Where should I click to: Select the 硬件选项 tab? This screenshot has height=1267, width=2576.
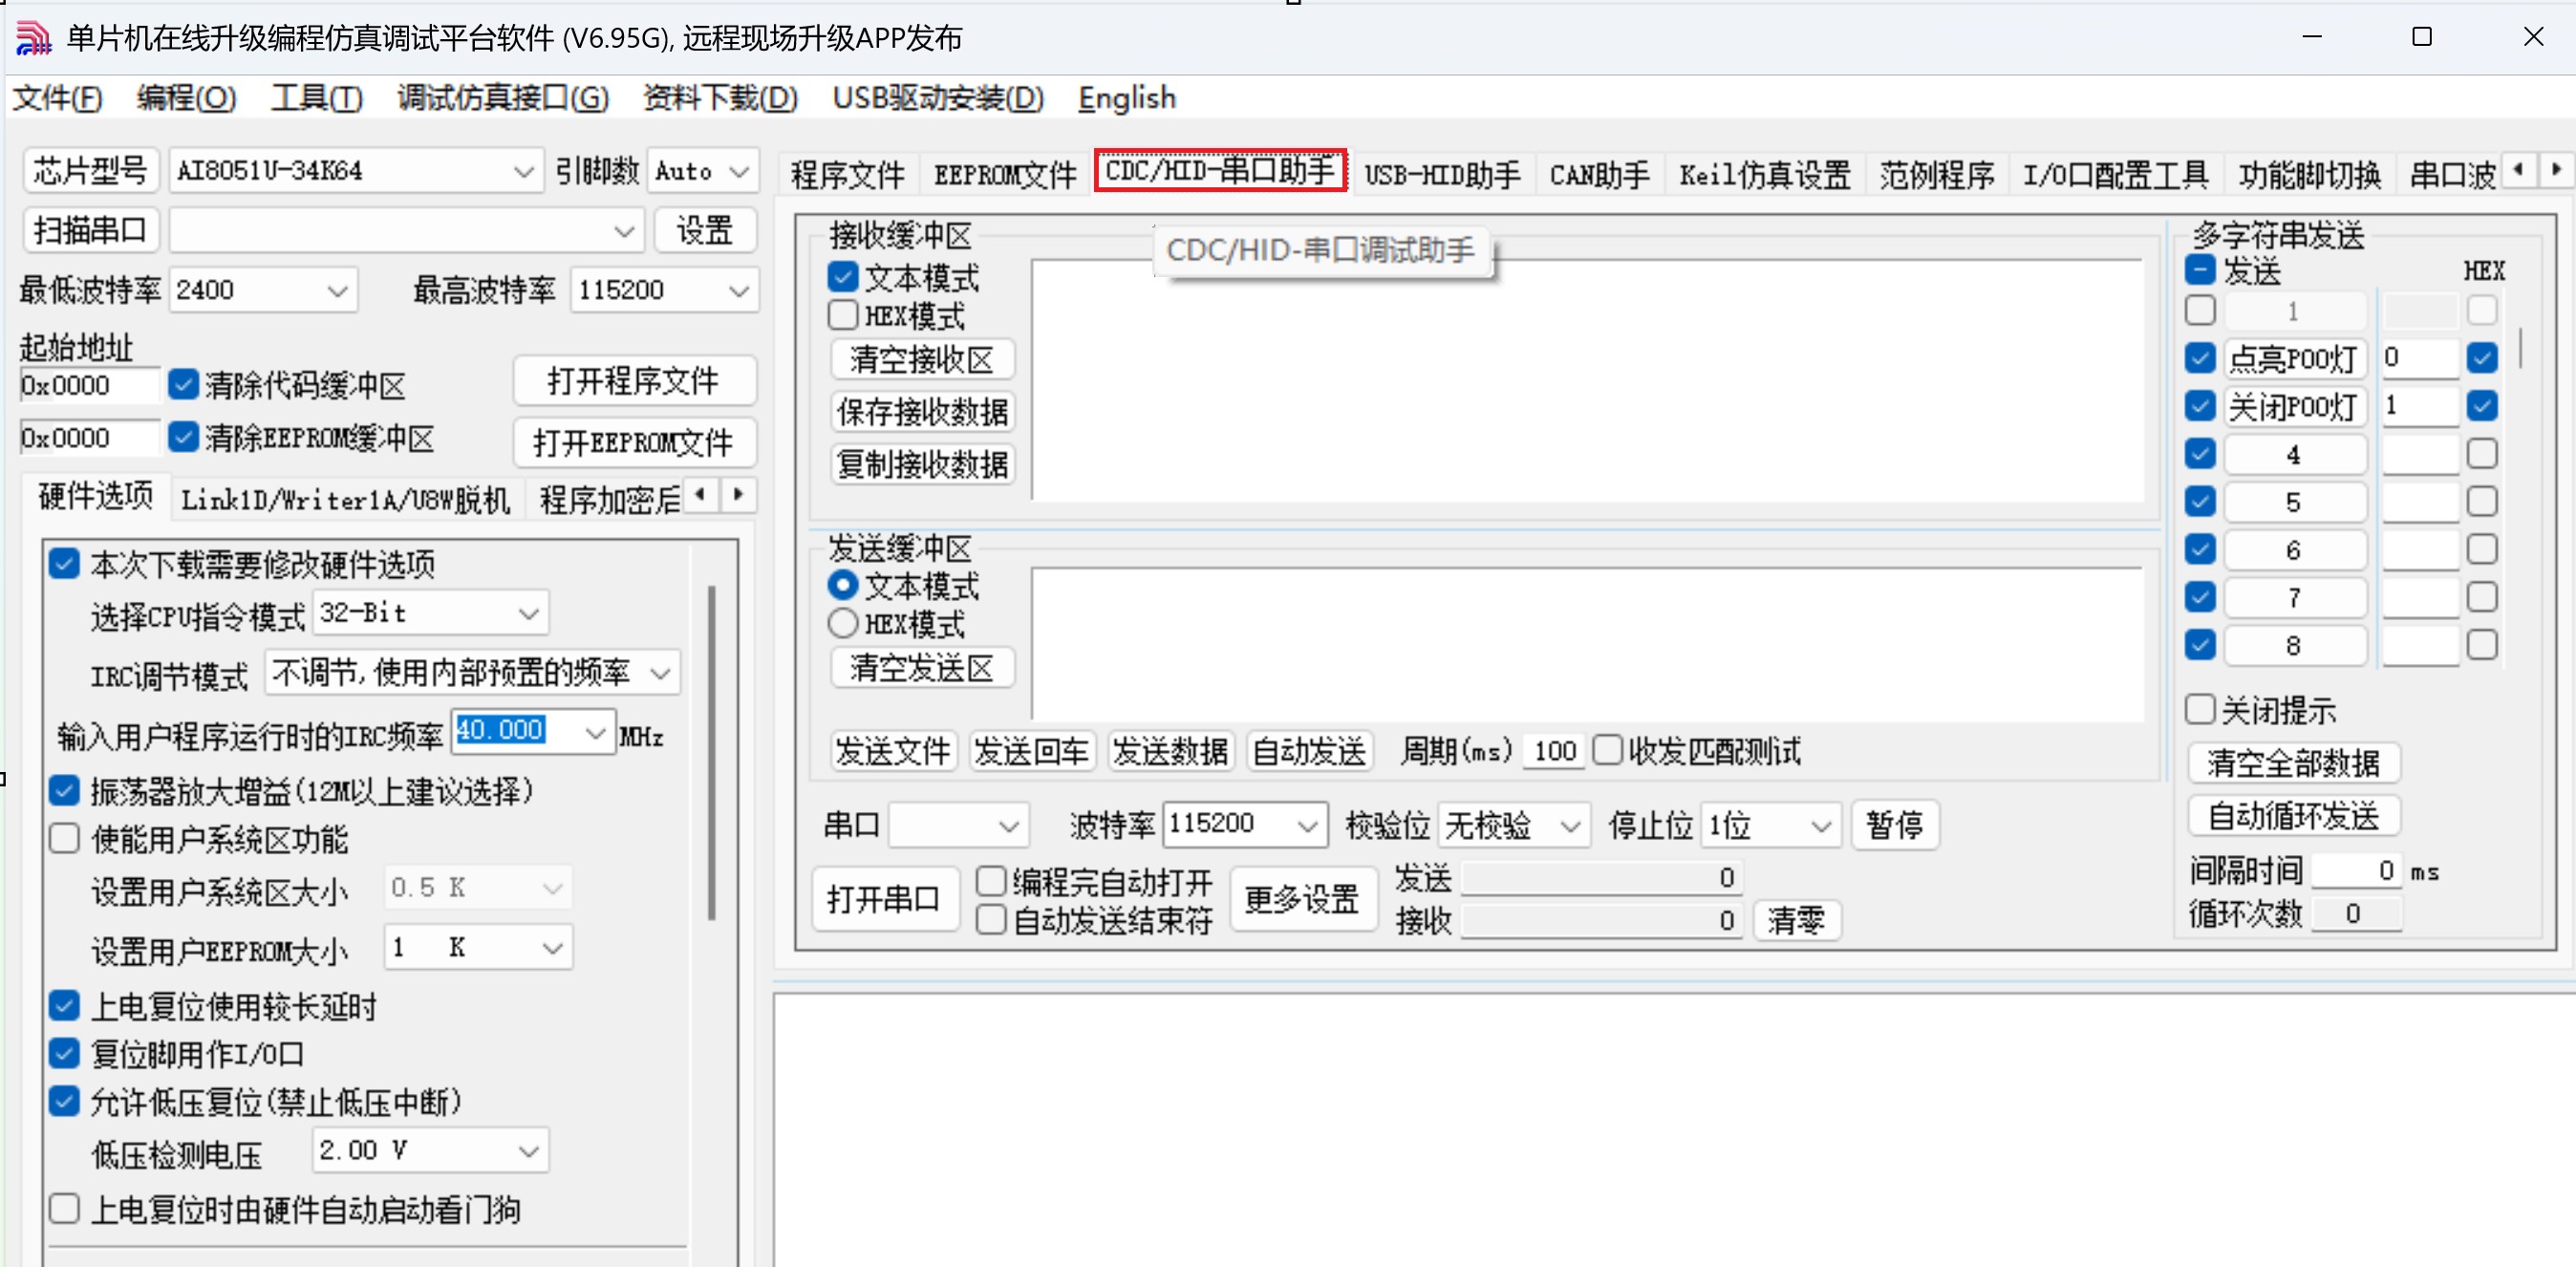(96, 495)
